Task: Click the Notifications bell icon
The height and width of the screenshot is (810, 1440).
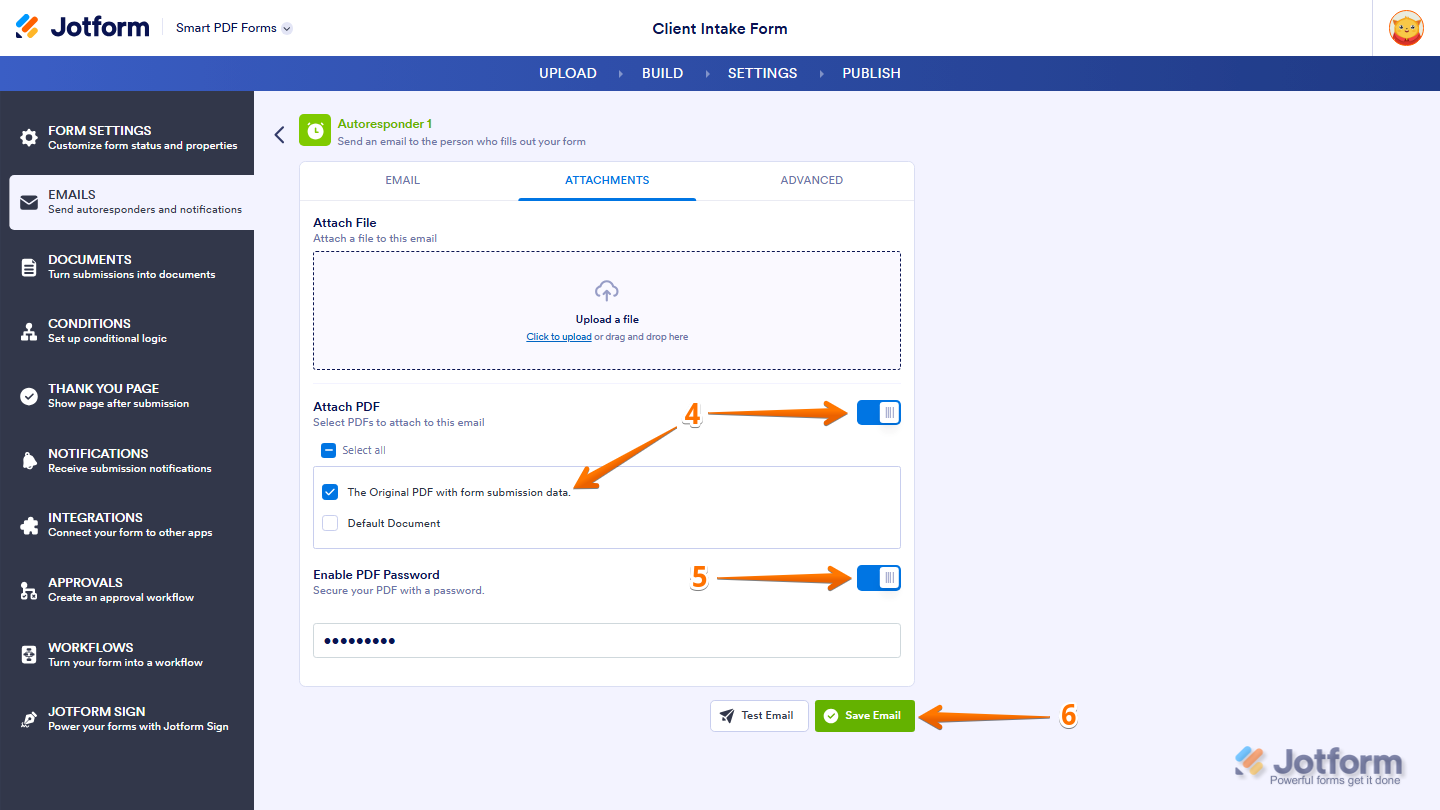Action: 29,461
